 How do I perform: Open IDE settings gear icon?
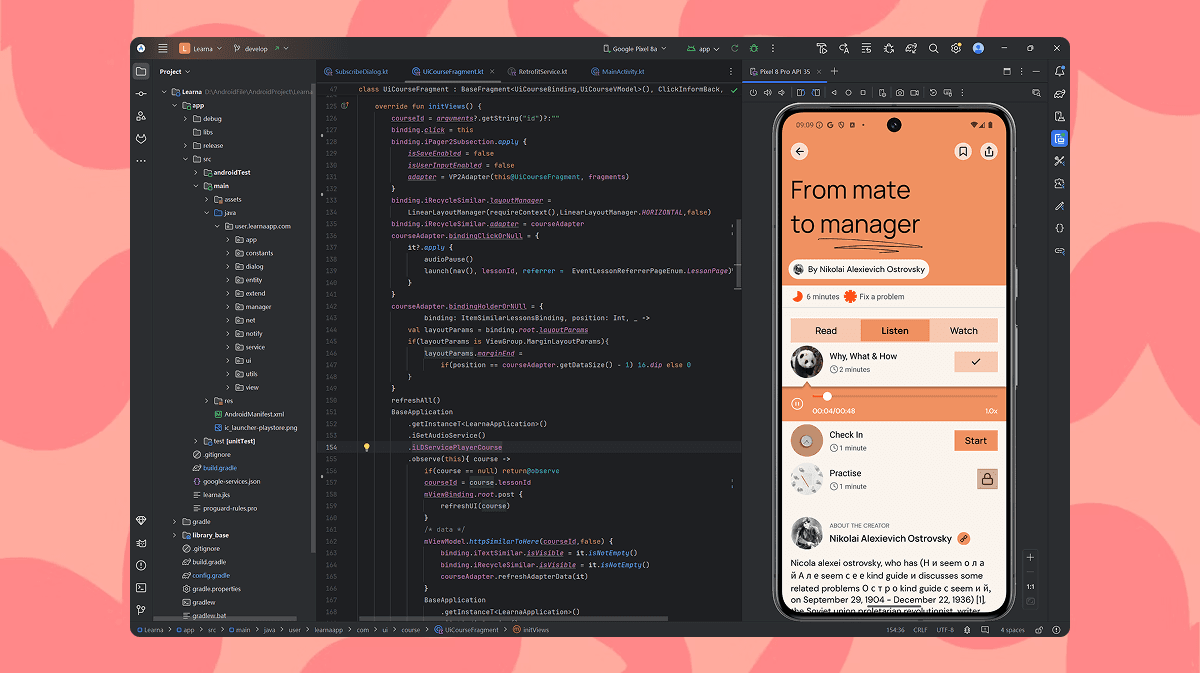click(x=956, y=48)
